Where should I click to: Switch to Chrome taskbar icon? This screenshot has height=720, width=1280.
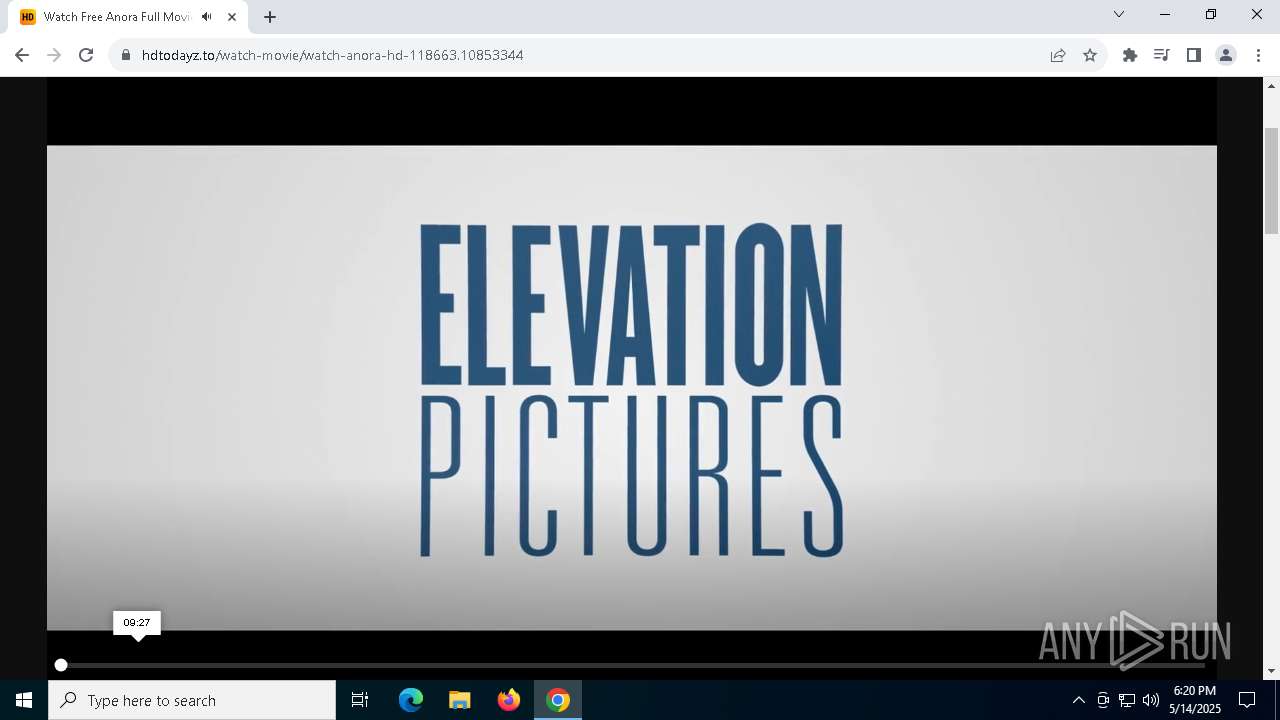(x=558, y=700)
